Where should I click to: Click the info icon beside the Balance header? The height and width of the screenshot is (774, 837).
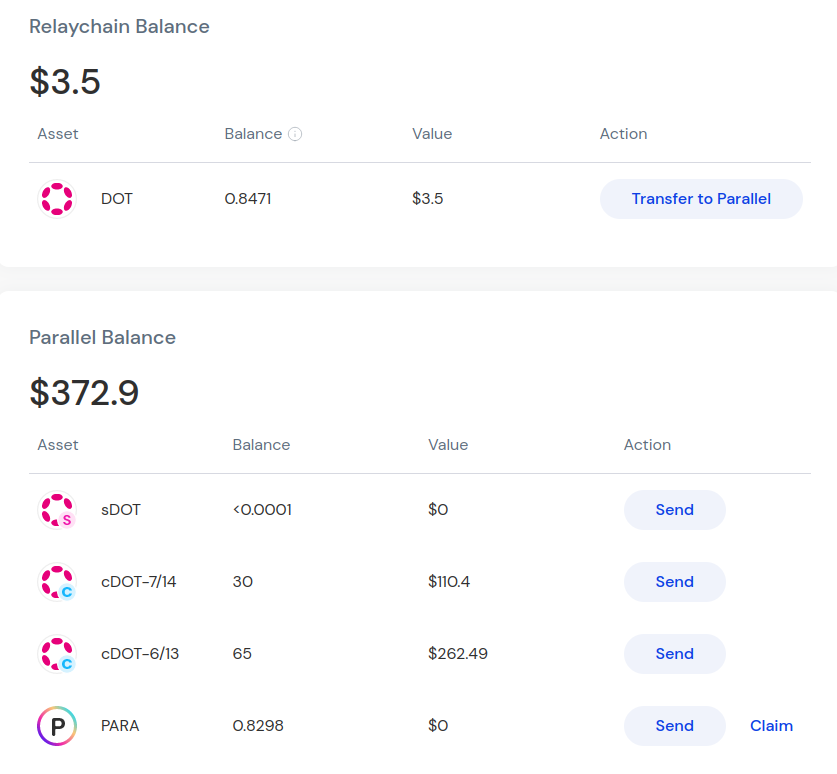pos(295,134)
